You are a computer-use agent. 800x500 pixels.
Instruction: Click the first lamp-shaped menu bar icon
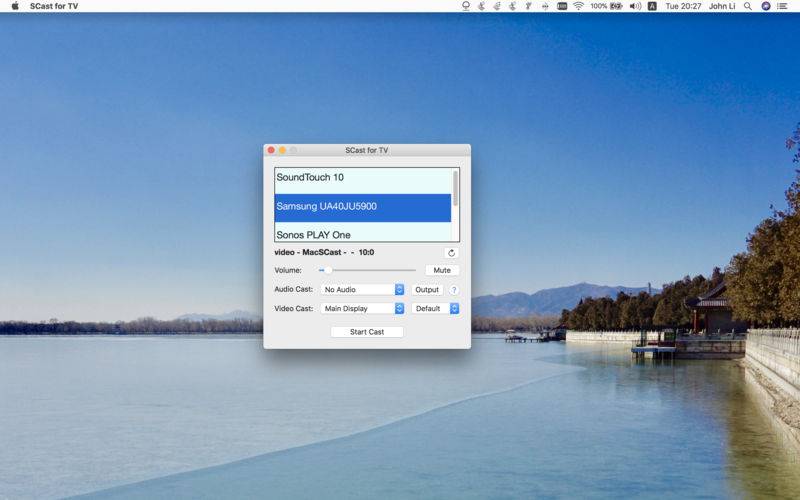[x=465, y=6]
